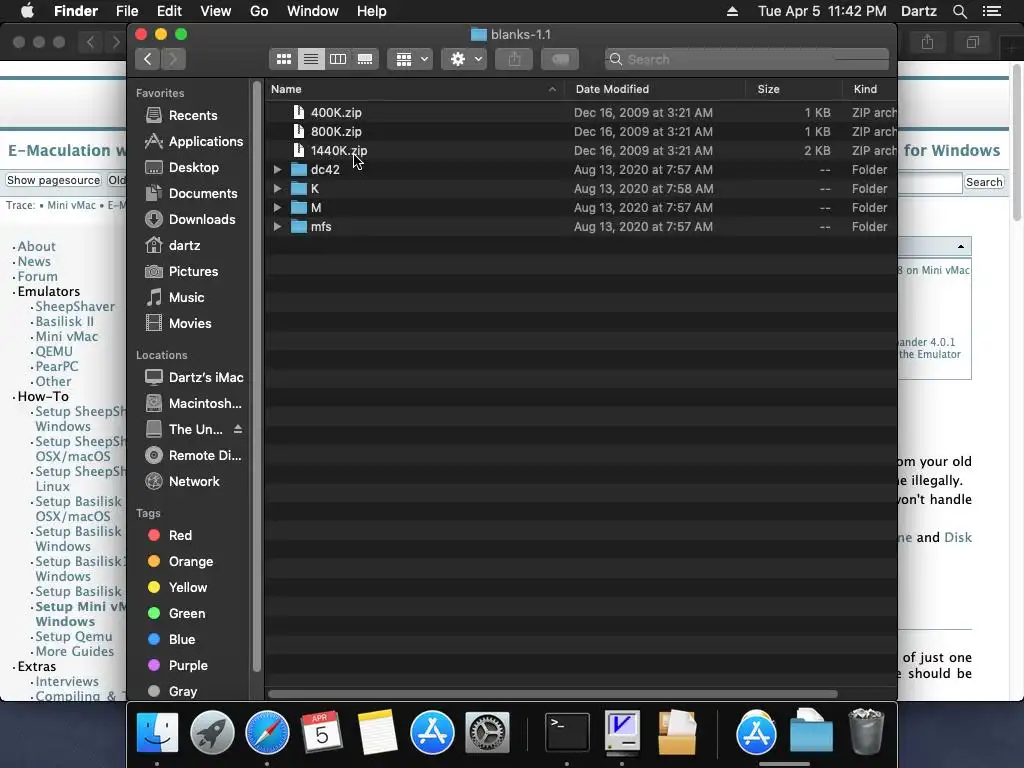This screenshot has height=768, width=1024.
Task: Switch Finder to gallery view
Action: coord(365,59)
